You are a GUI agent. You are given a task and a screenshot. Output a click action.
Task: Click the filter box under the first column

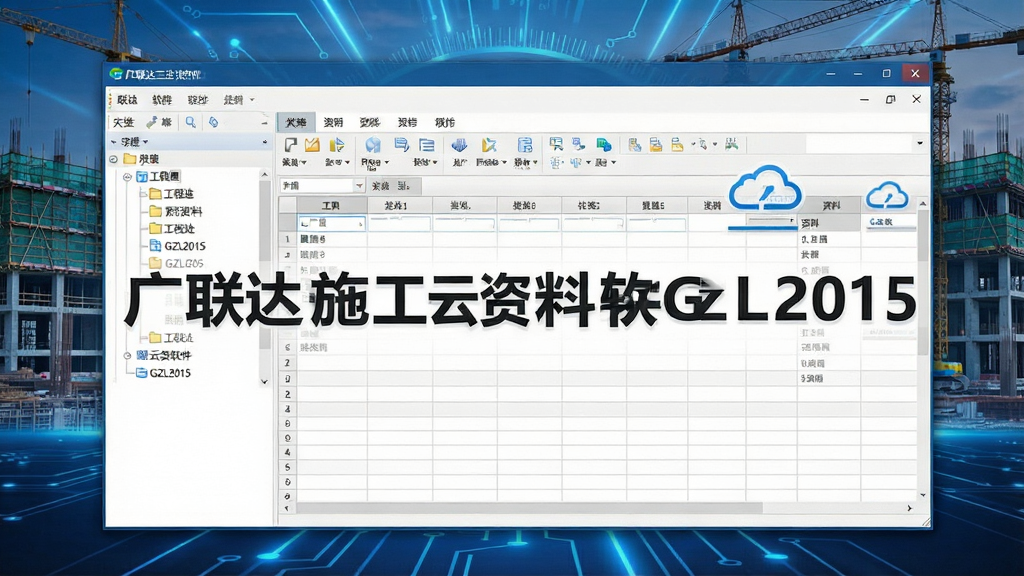332,223
